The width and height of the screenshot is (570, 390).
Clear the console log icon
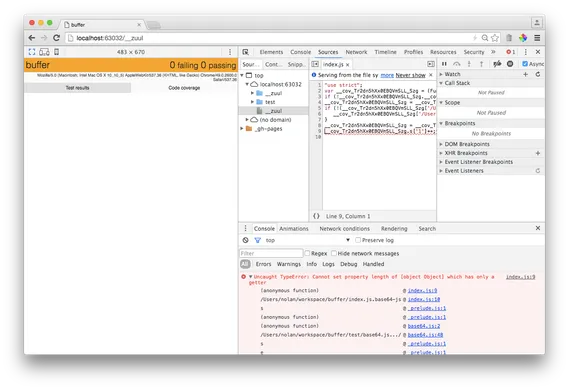(x=246, y=240)
